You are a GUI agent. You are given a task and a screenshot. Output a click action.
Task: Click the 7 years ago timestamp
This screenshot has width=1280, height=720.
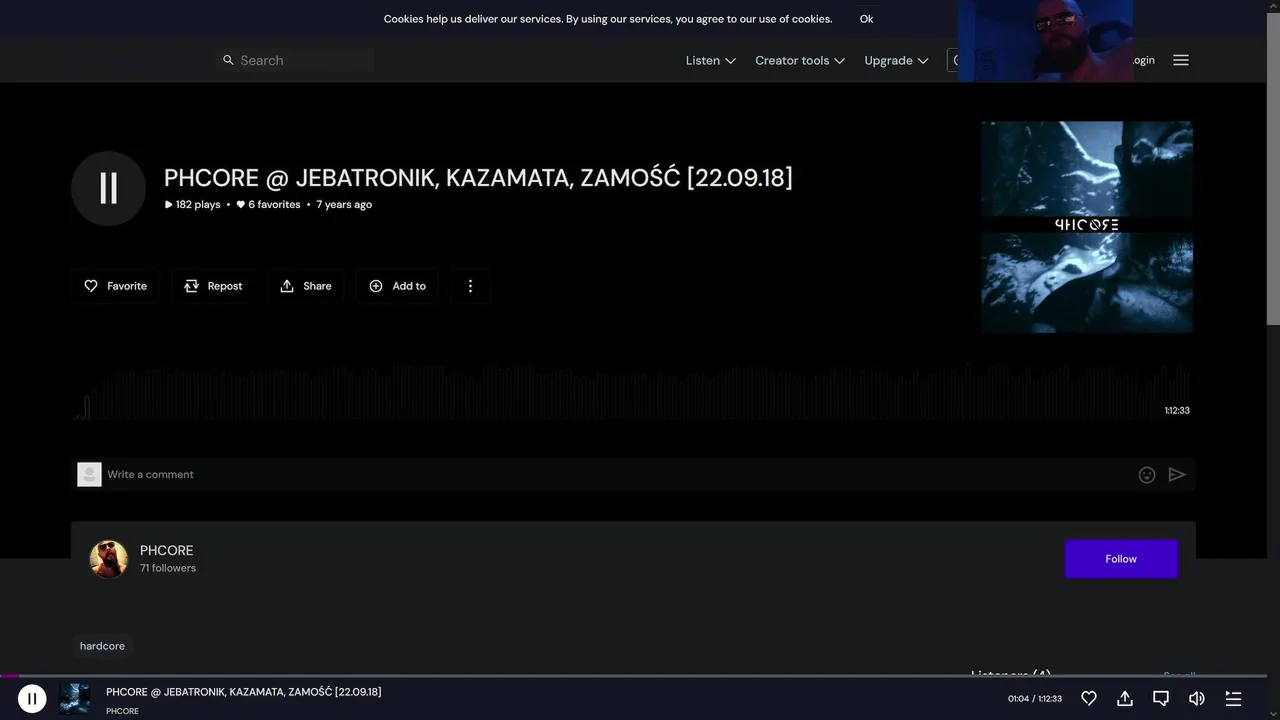[344, 204]
